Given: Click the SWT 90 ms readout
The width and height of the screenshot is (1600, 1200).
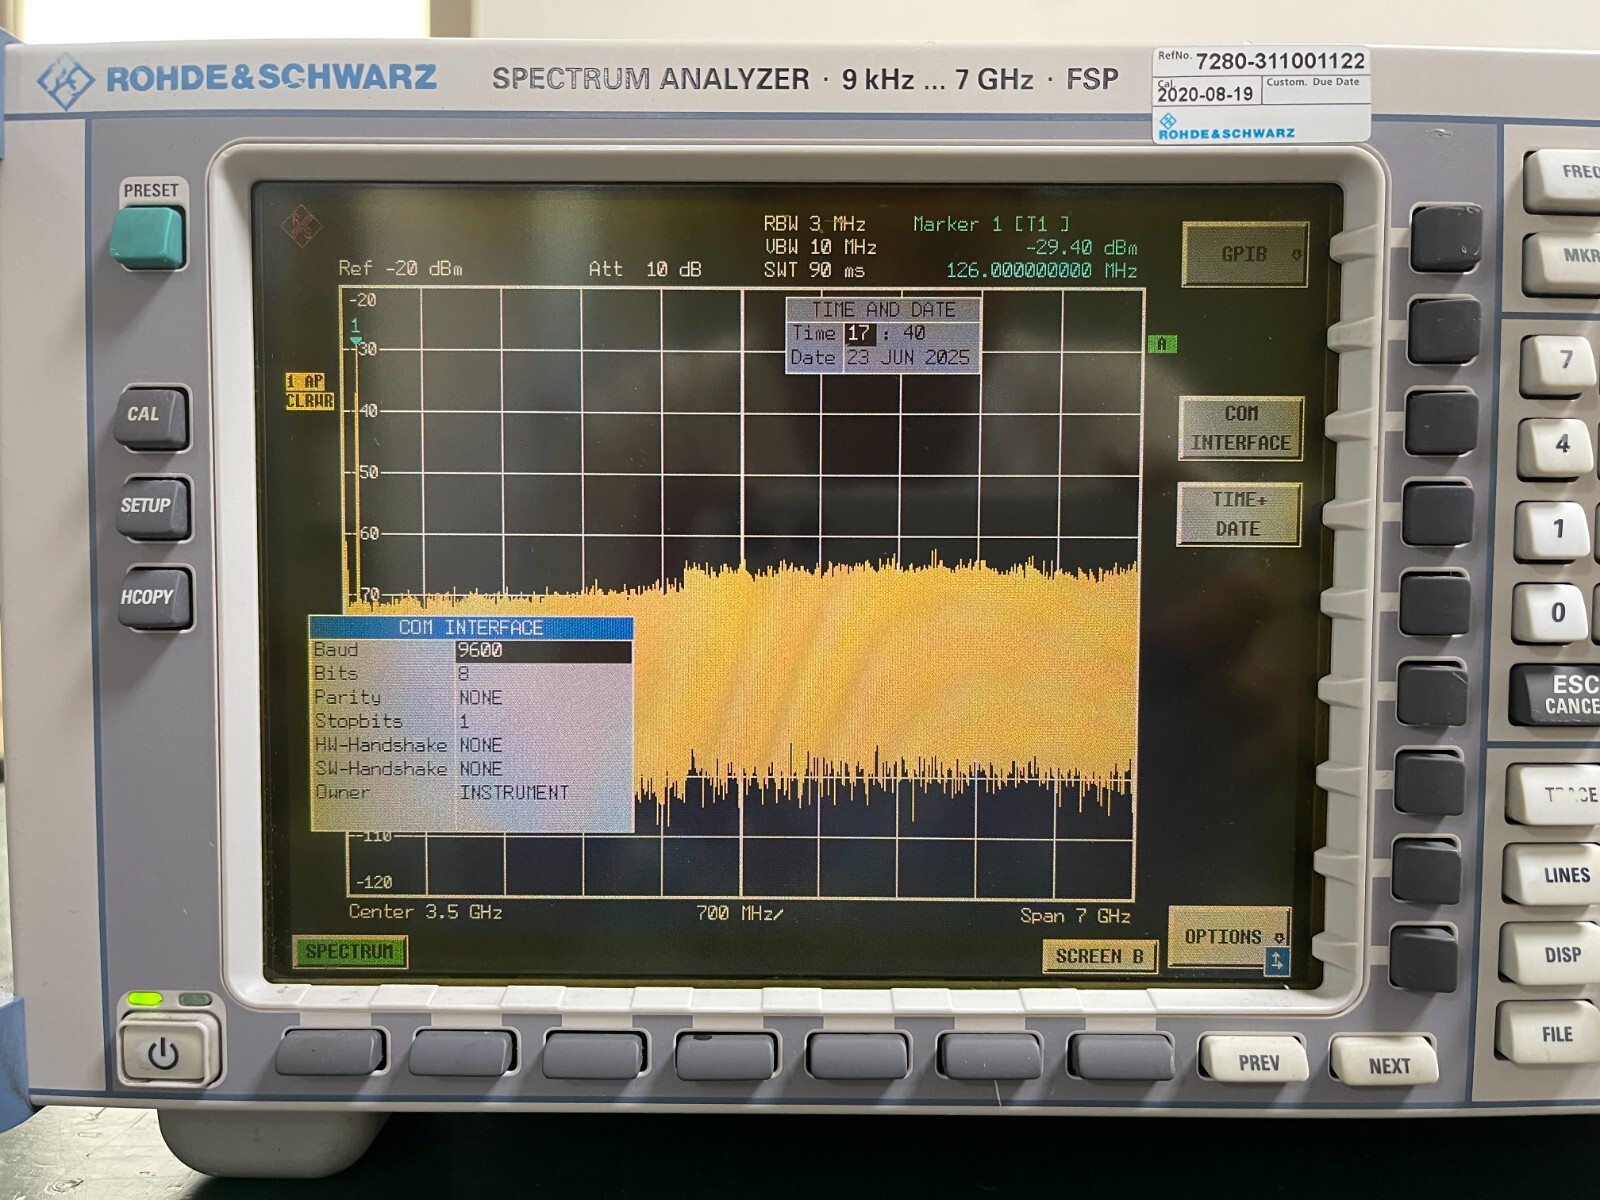Looking at the screenshot, I should pos(814,270).
